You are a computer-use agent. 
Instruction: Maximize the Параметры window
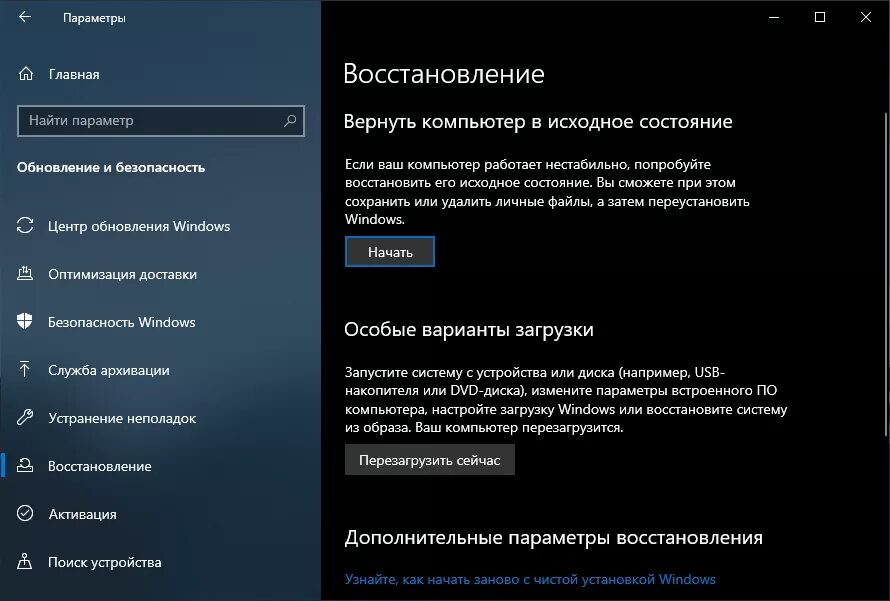coord(820,18)
